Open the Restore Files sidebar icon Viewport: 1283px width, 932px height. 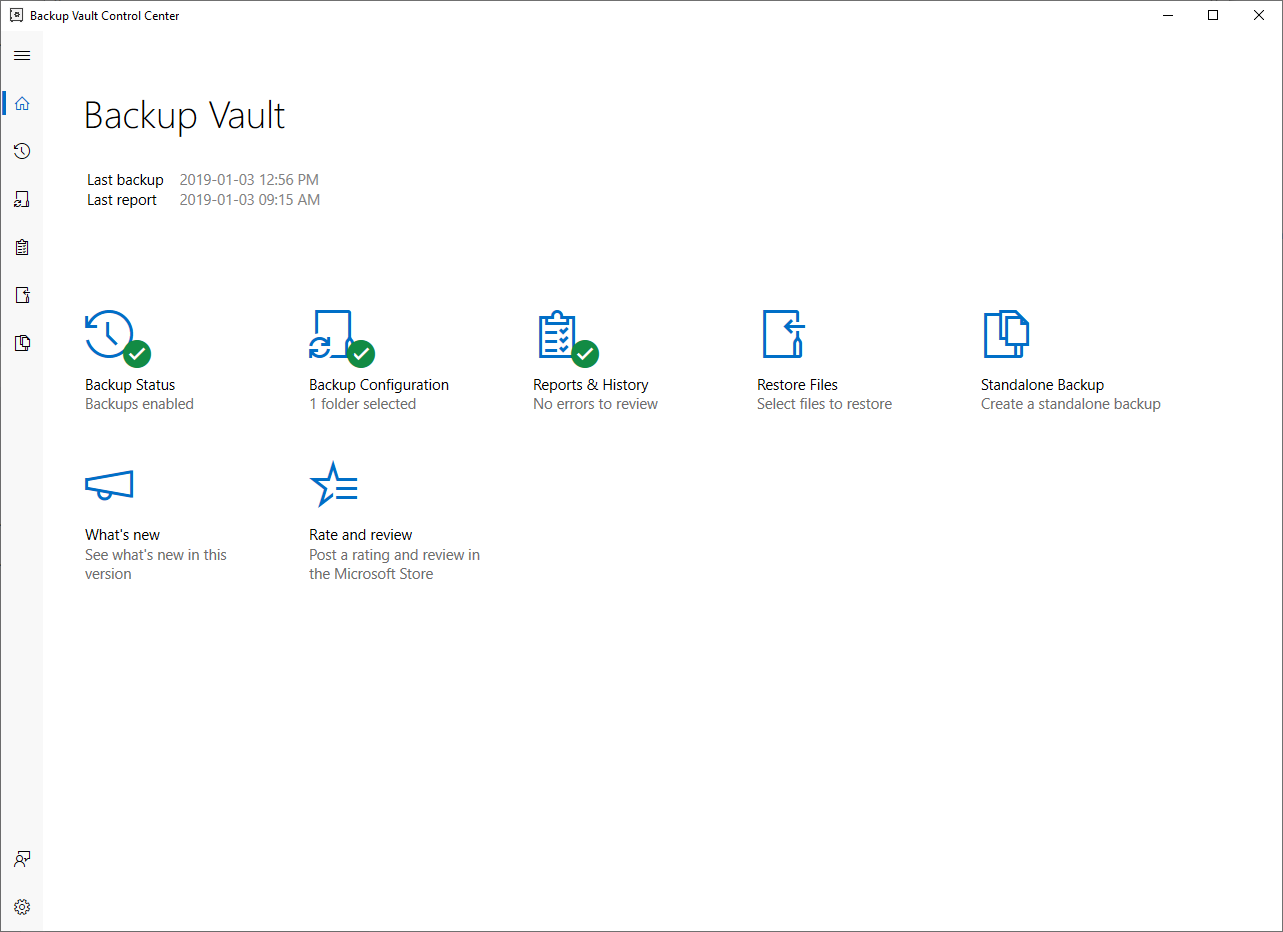click(22, 295)
